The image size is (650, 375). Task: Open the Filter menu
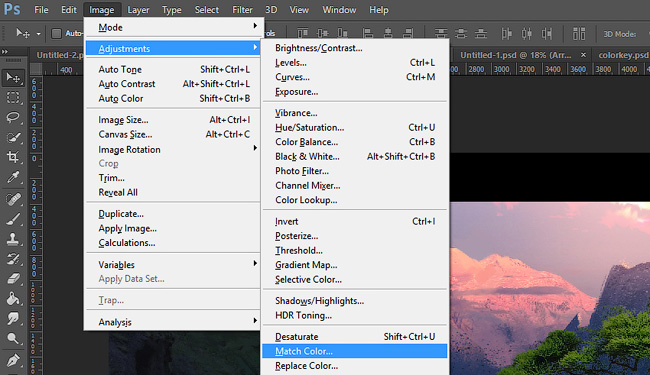(x=242, y=10)
